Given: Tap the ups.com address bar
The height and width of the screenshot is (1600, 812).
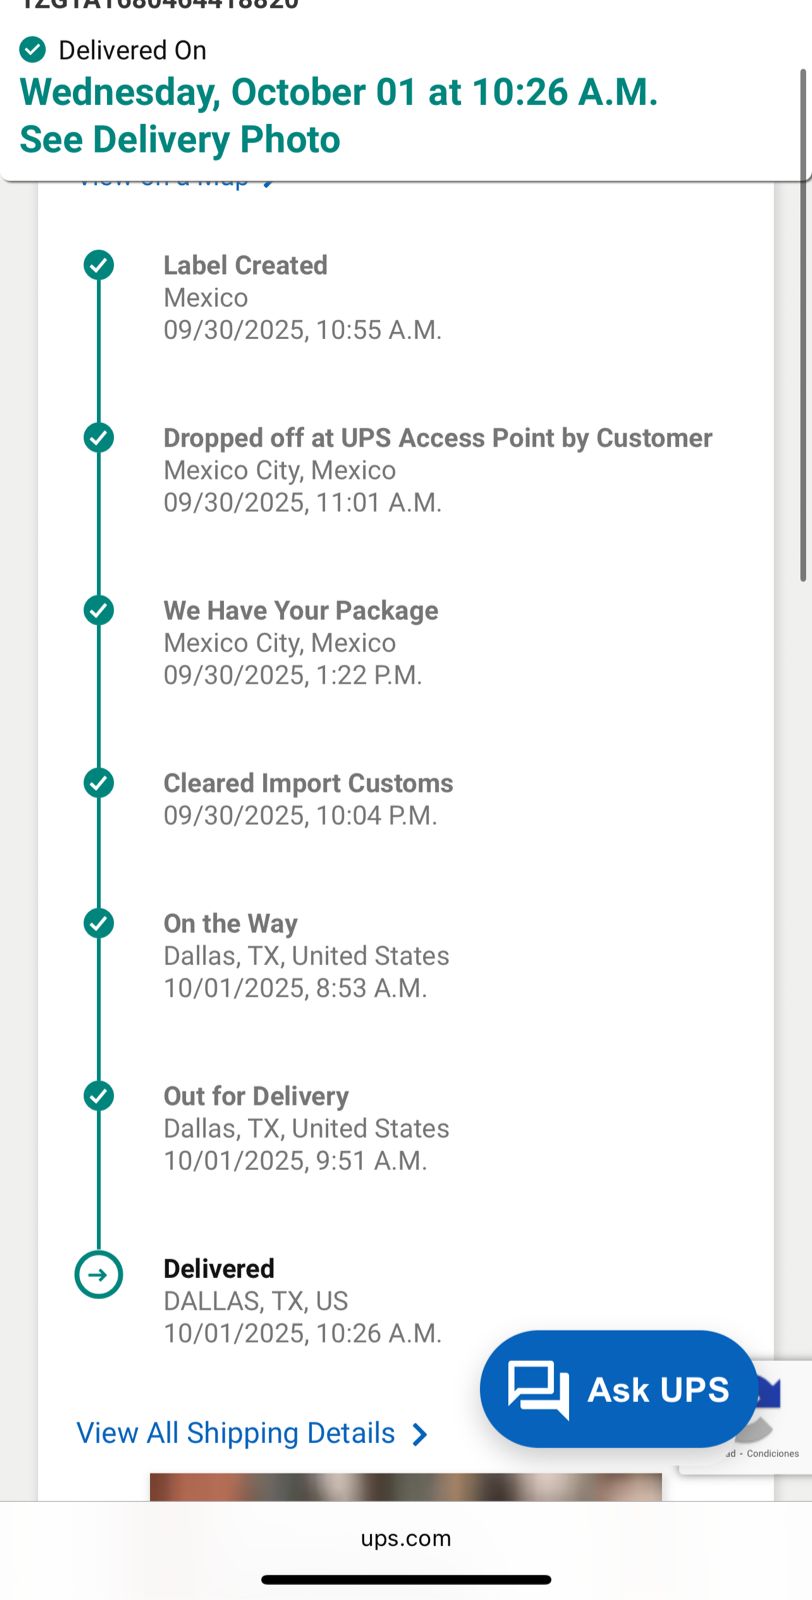Looking at the screenshot, I should pos(406,1538).
